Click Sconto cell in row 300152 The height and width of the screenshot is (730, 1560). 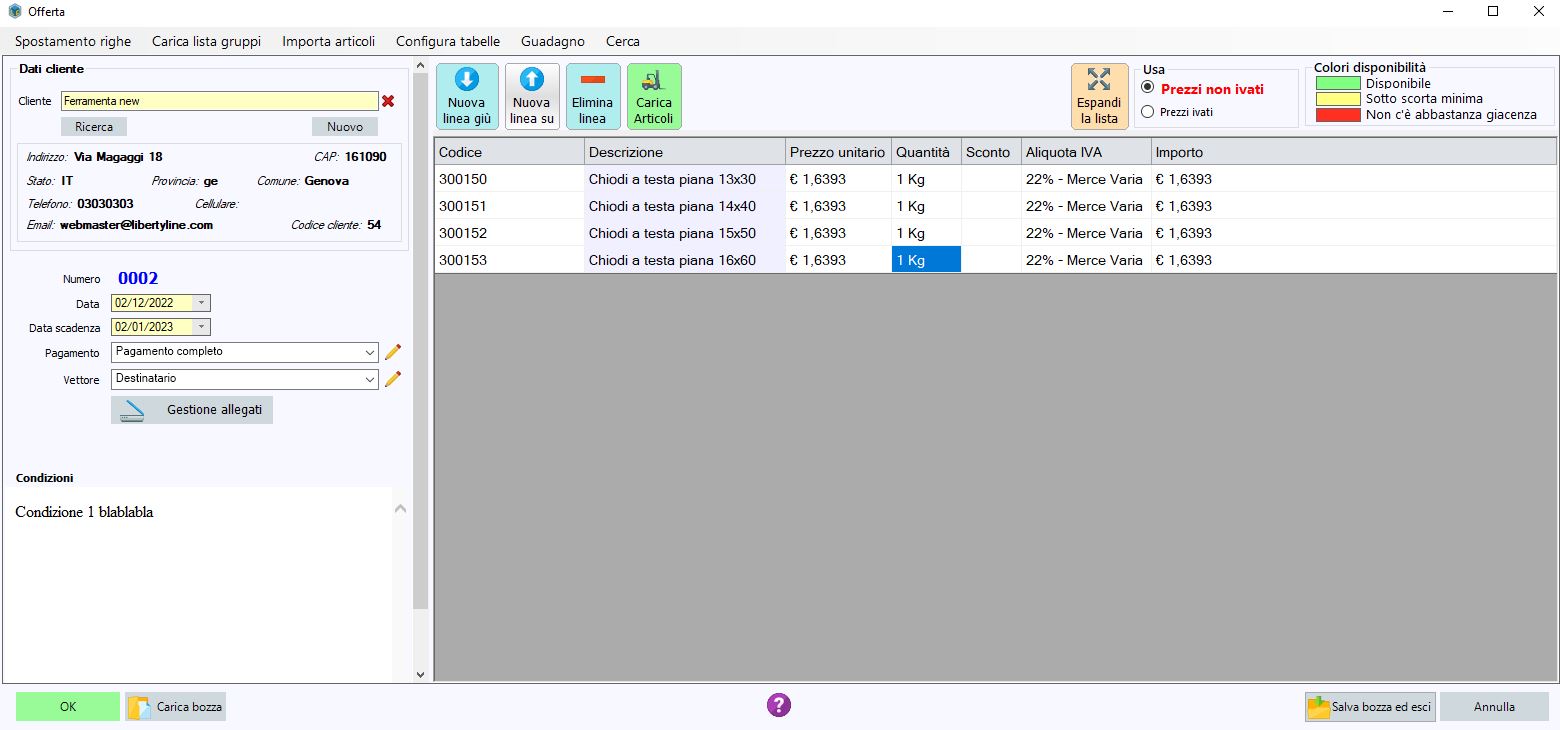coord(991,233)
